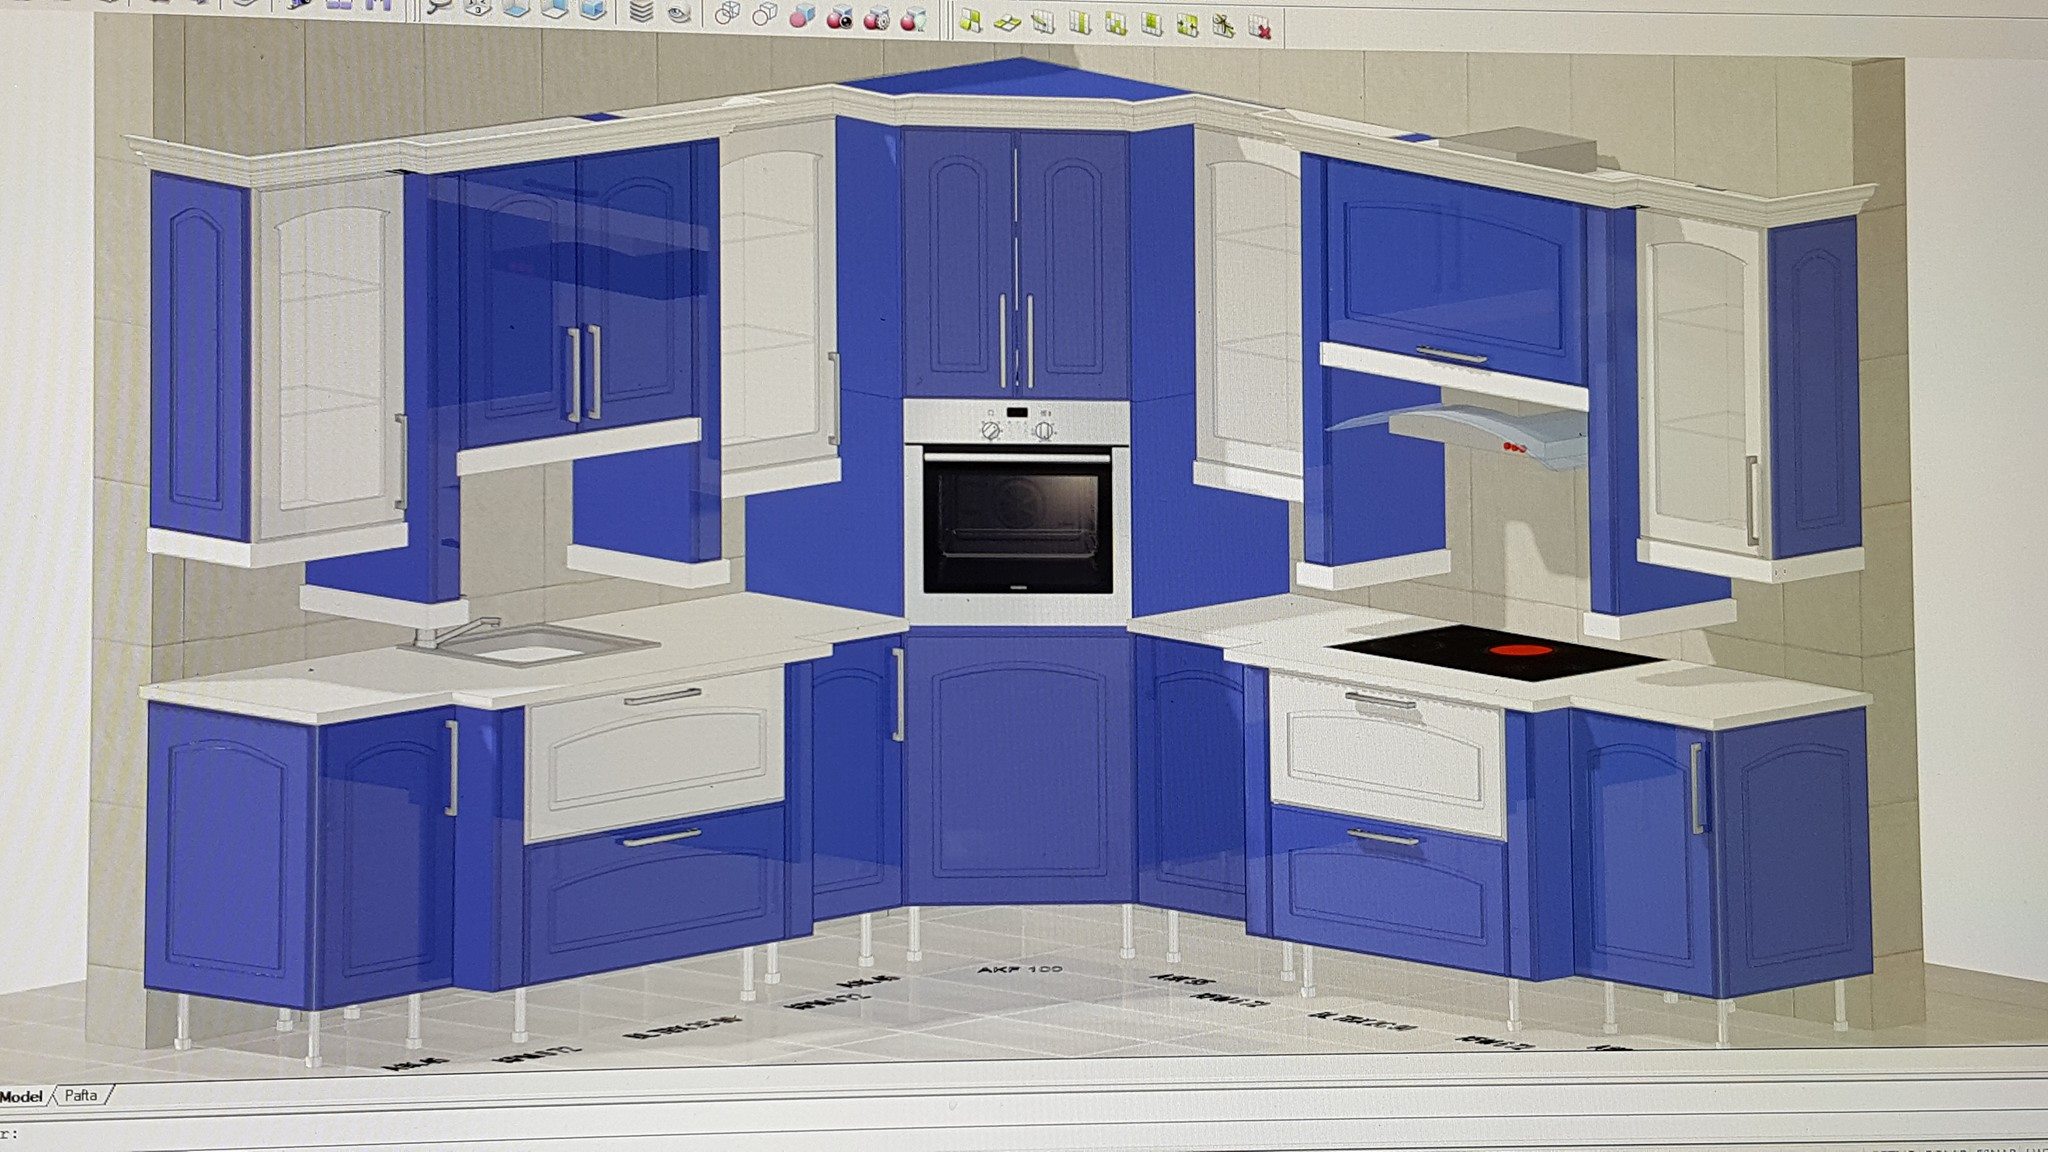Click the blue cube view icon
2048x1152 pixels.
point(592,10)
